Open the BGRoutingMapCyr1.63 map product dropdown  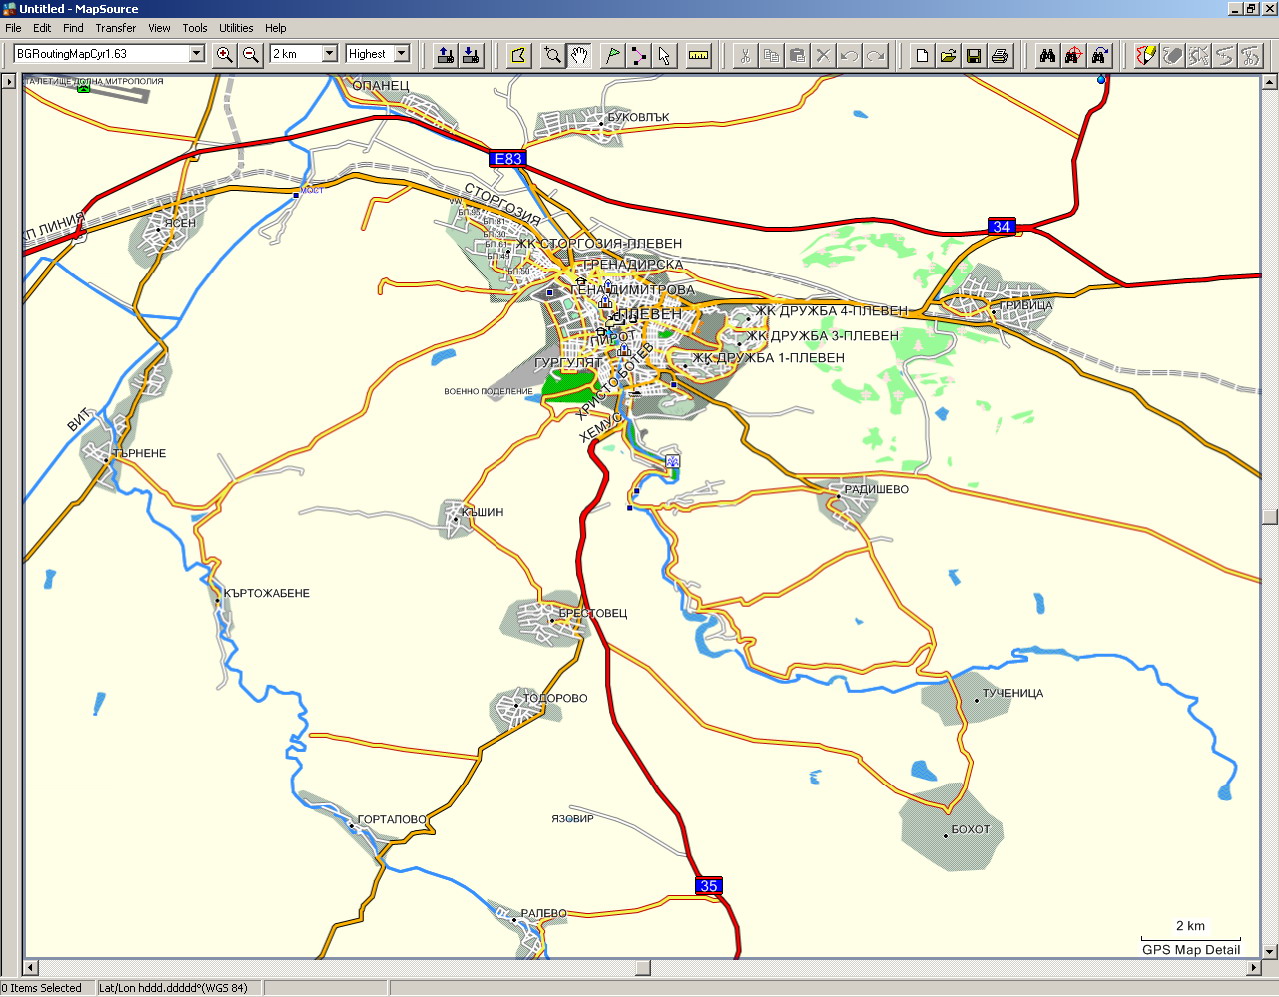click(x=196, y=54)
